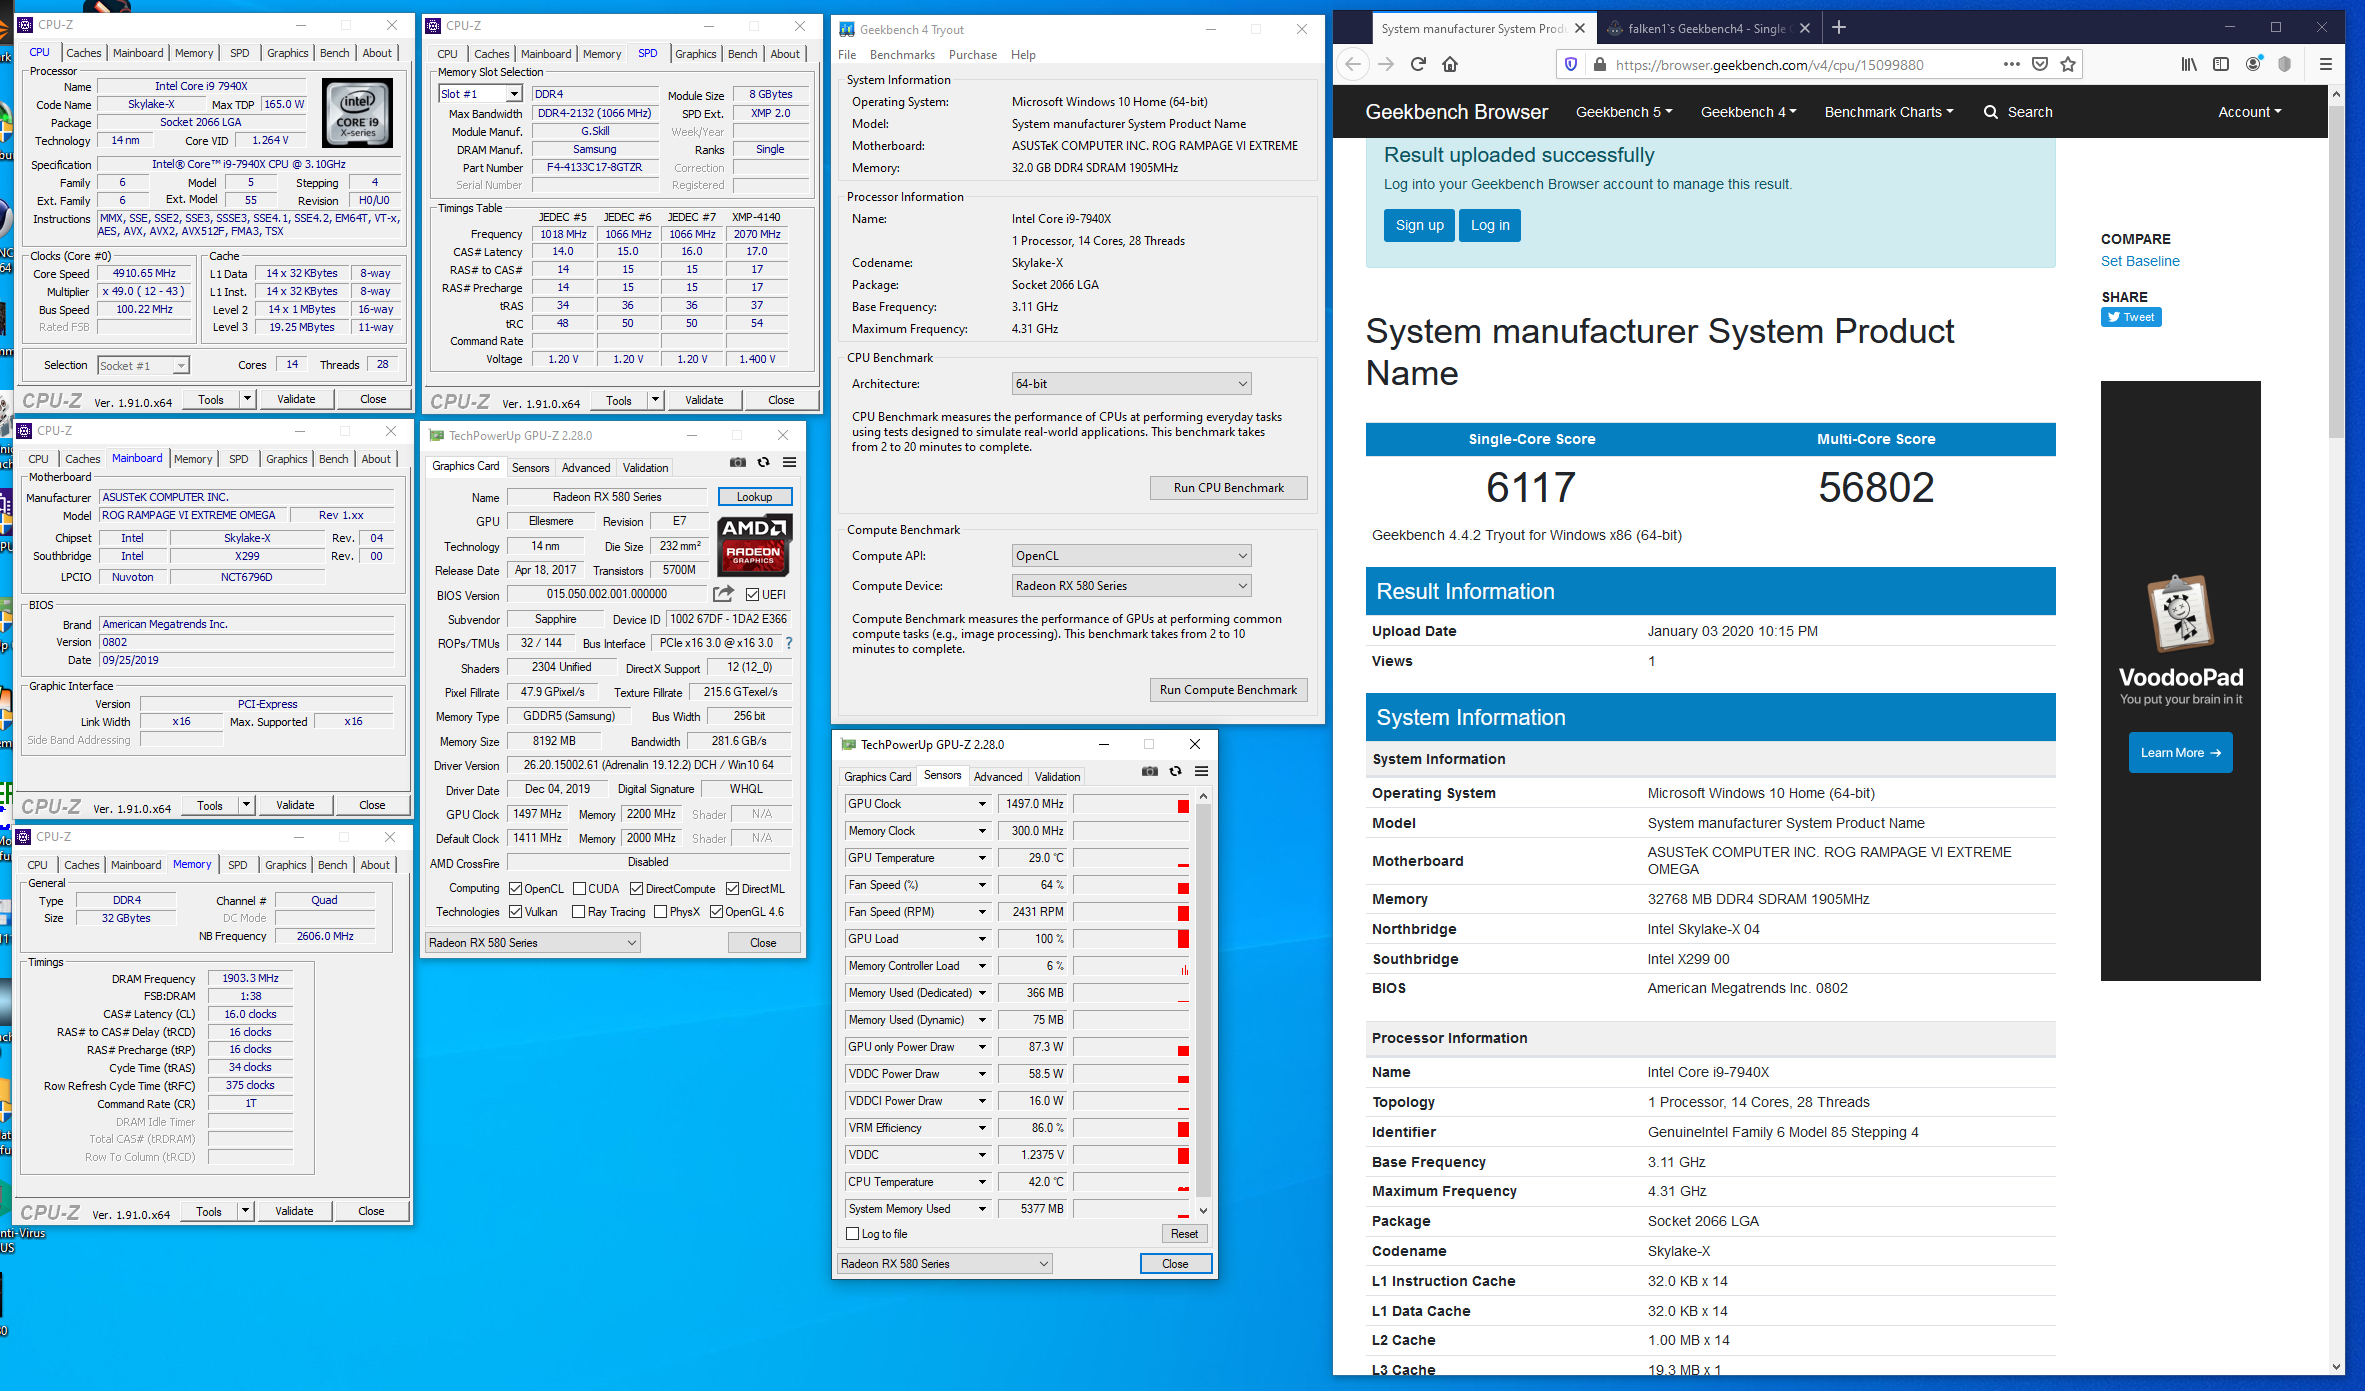Open Caches tab in top-left CPU-Z window
Image resolution: width=2365 pixels, height=1391 pixels.
(x=84, y=53)
